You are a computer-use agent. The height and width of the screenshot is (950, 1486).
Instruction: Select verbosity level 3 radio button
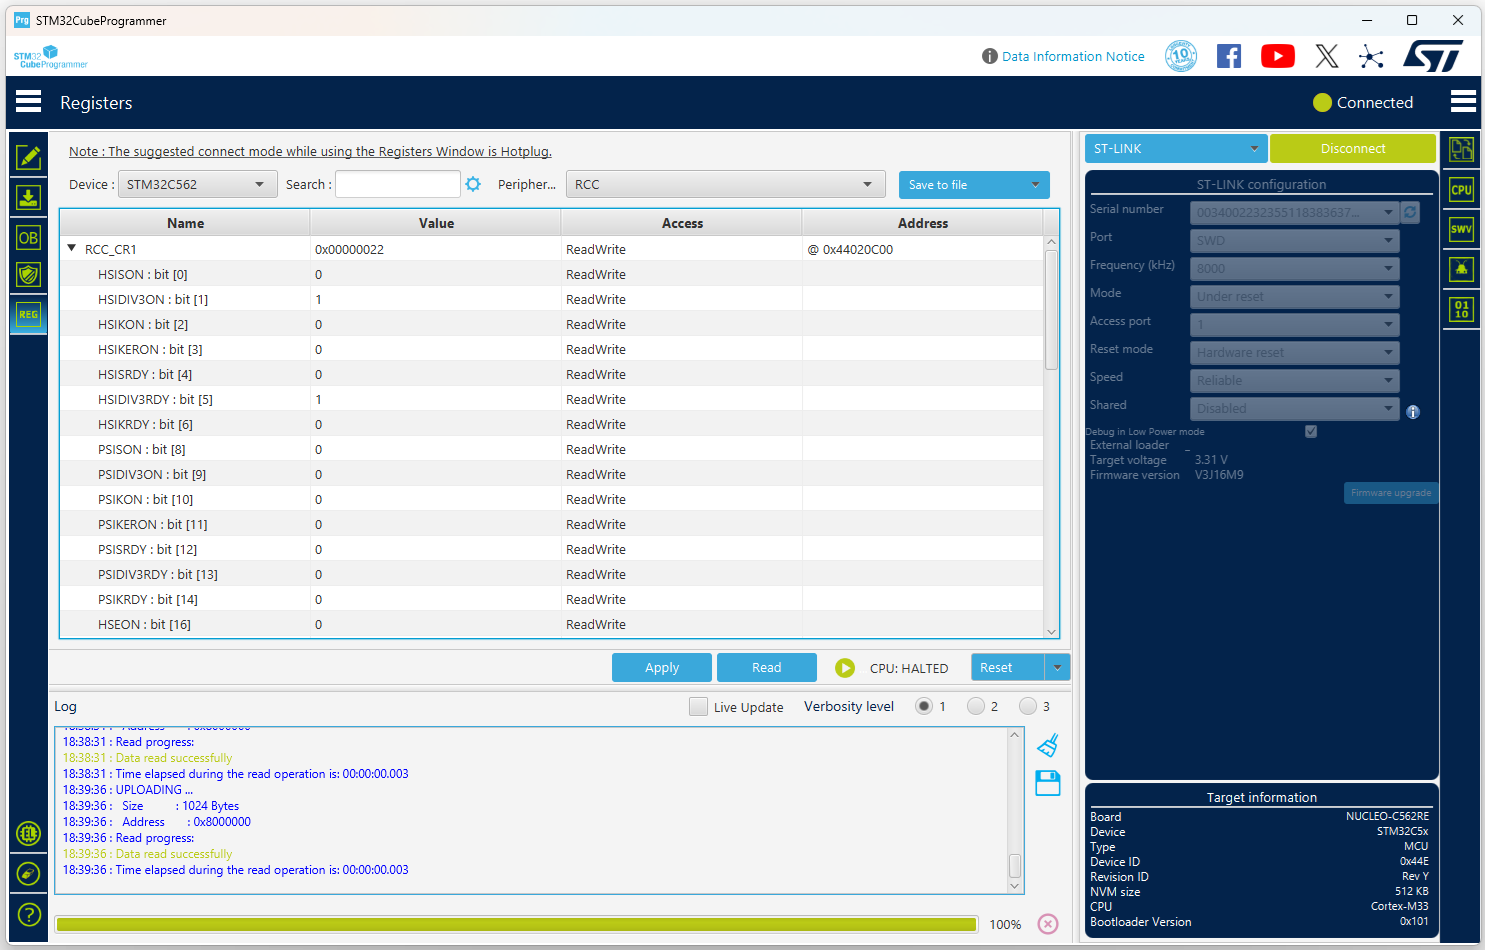click(1028, 706)
